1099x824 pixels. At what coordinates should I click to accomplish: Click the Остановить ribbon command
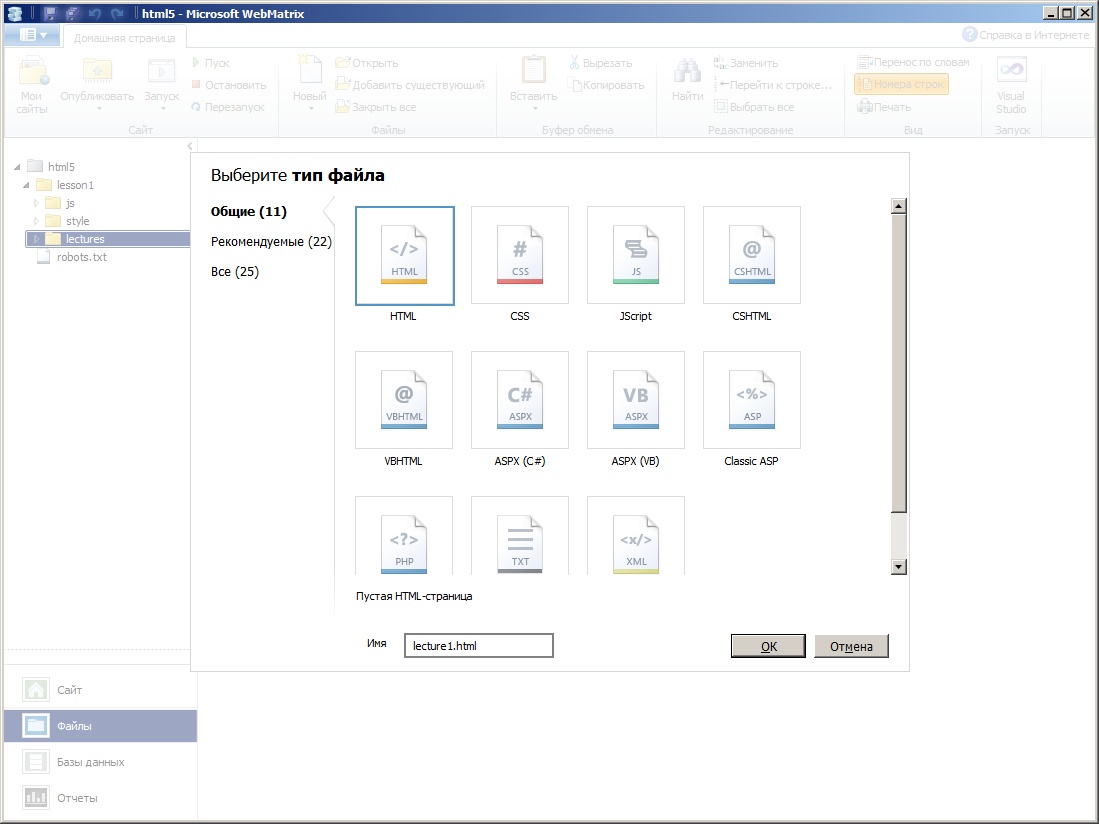228,85
